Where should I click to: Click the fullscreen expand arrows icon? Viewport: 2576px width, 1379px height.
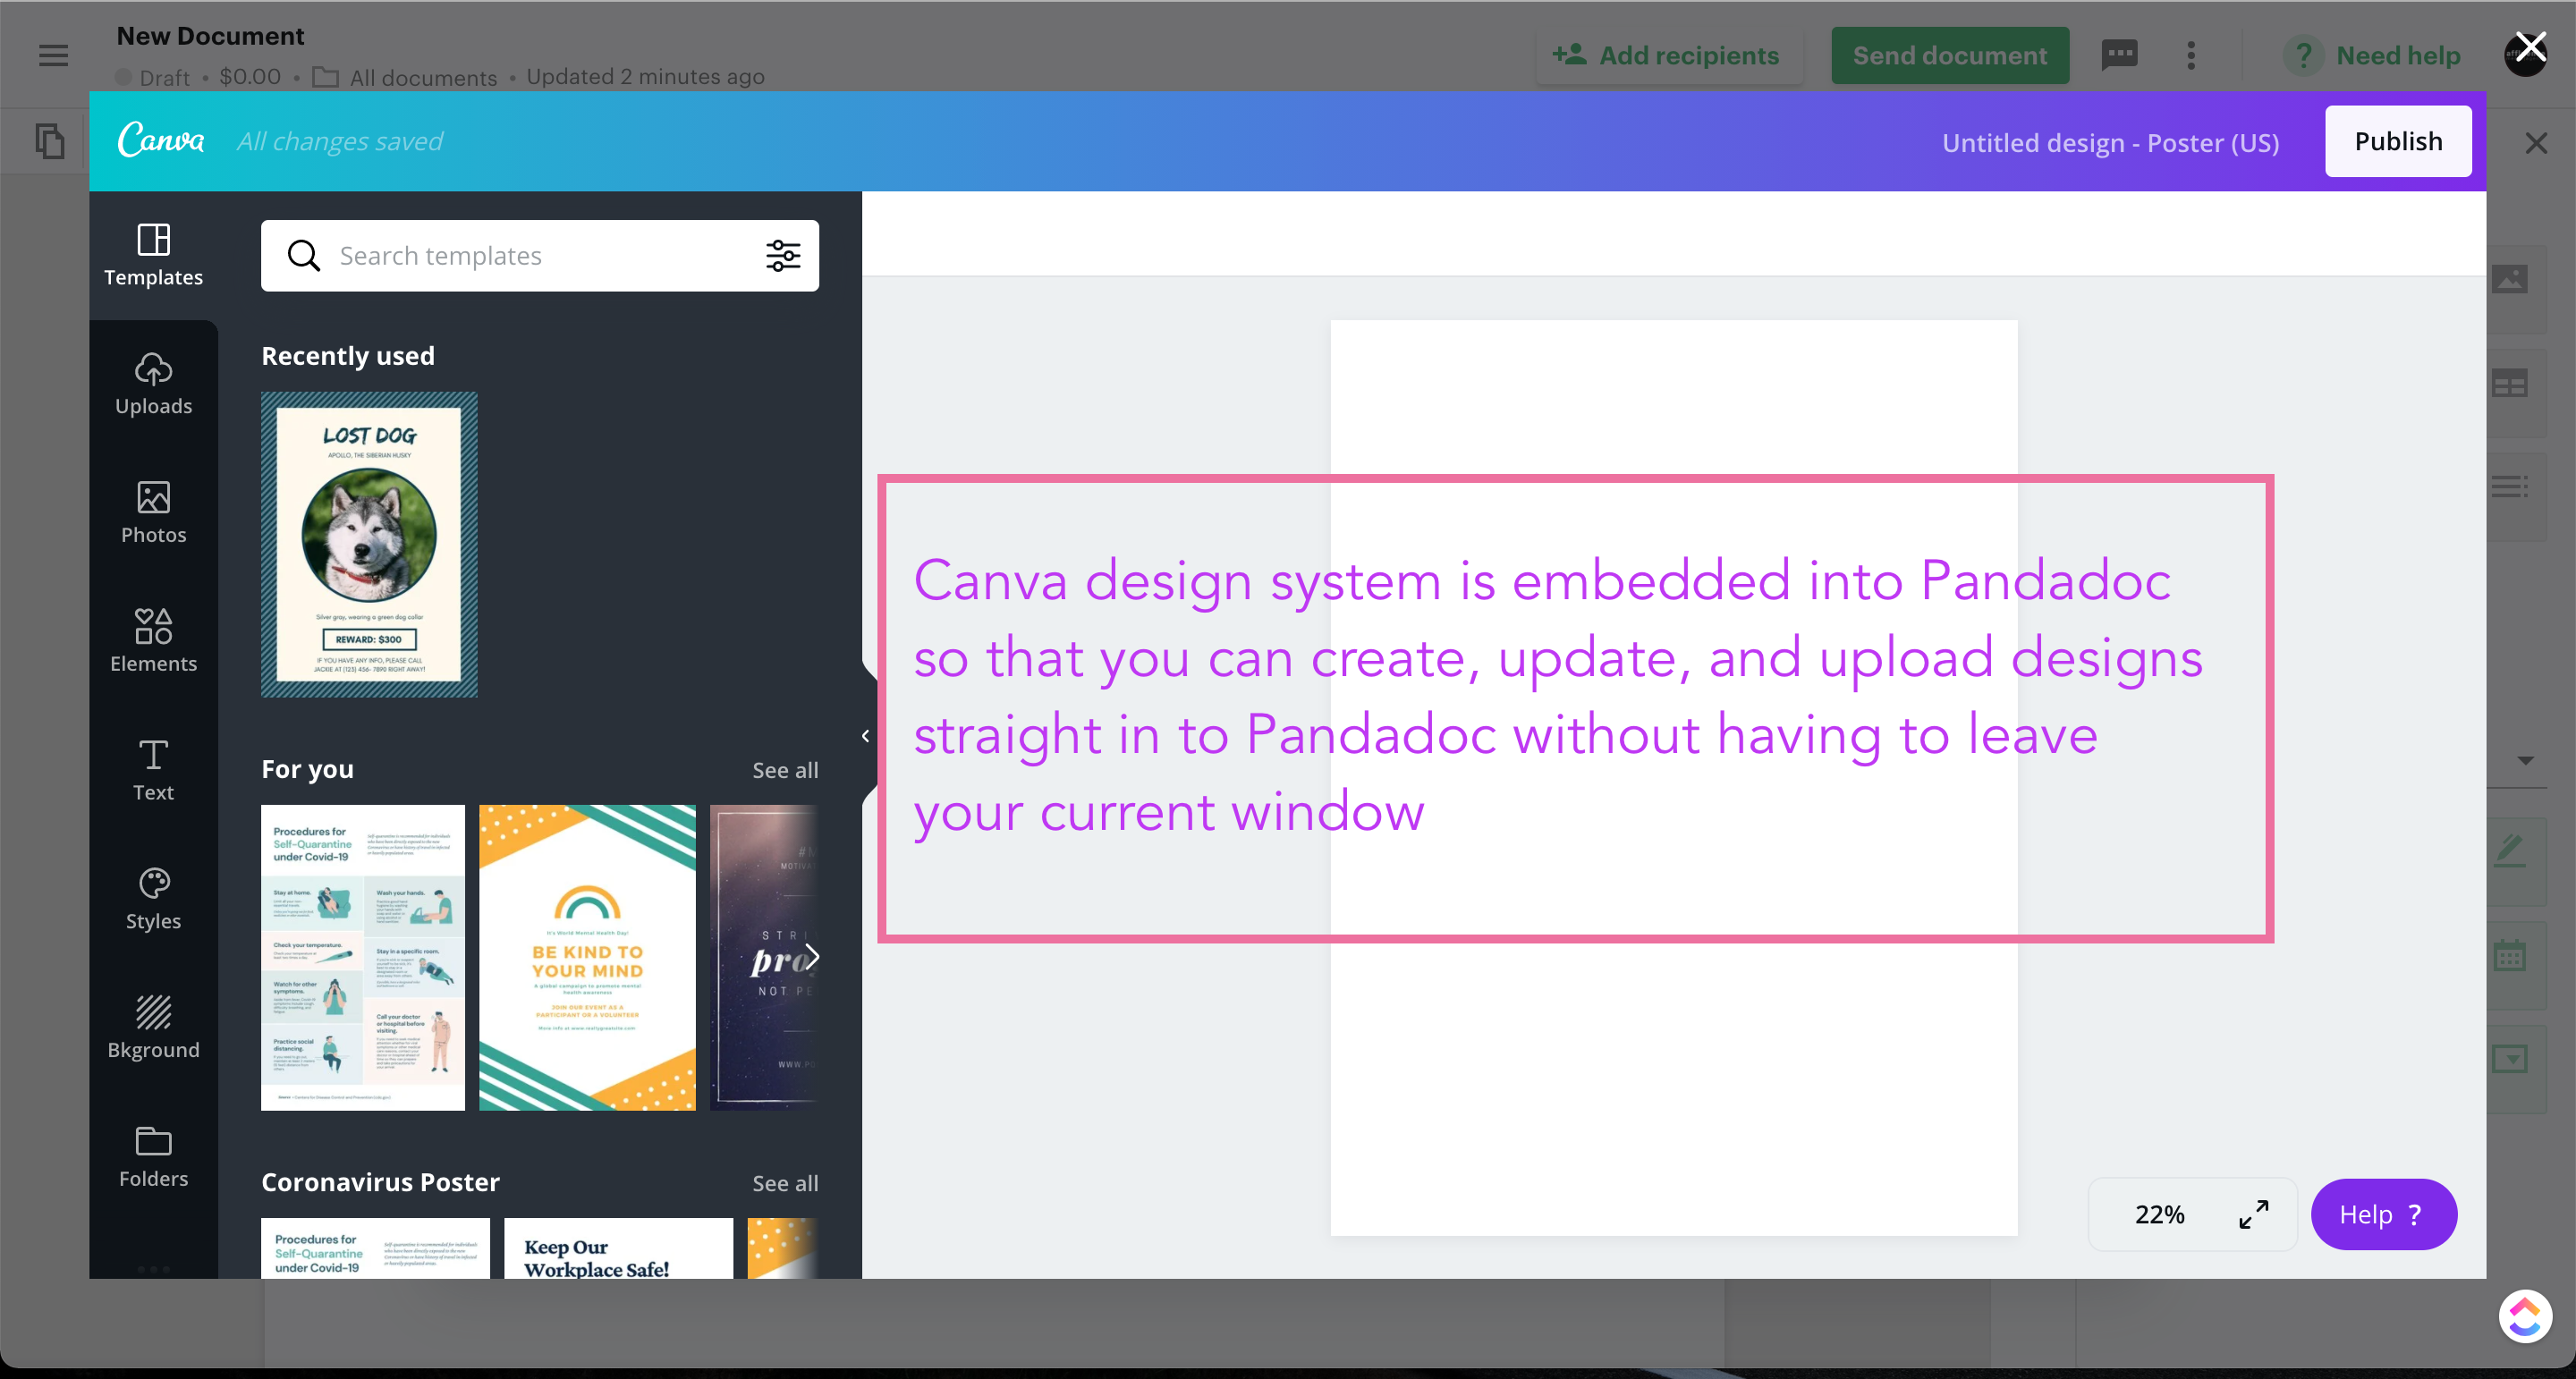tap(2253, 1214)
